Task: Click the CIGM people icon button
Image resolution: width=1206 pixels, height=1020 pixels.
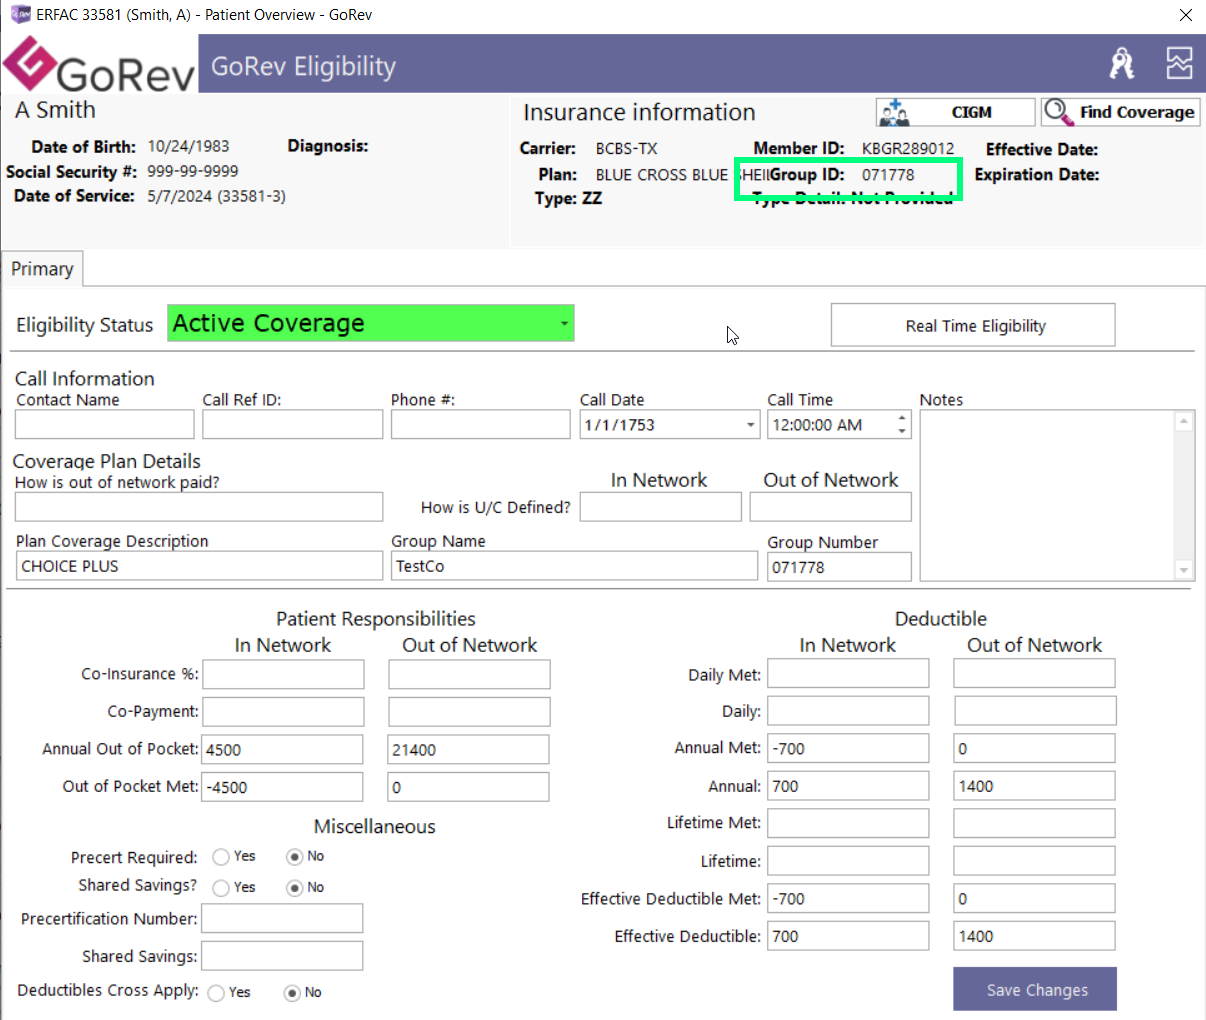Action: [956, 112]
